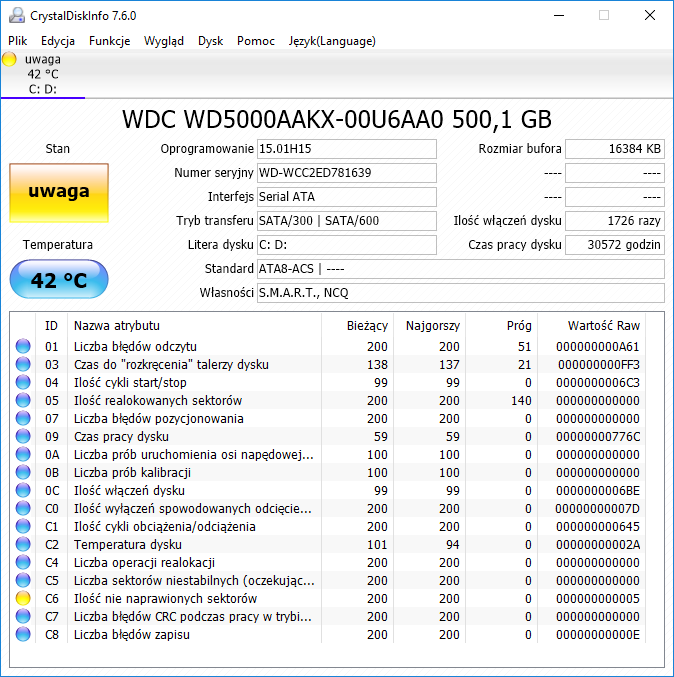This screenshot has width=674, height=677.
Task: Click yellow warning dot for C6 nie naprawionych sektorów
Action: [23, 598]
